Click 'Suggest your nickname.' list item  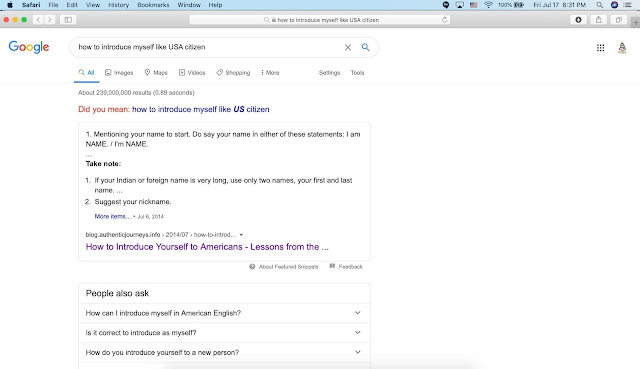coord(133,202)
